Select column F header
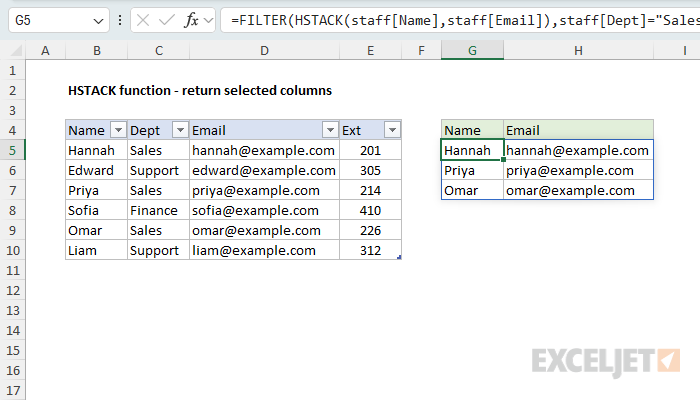The width and height of the screenshot is (700, 400). click(x=421, y=51)
